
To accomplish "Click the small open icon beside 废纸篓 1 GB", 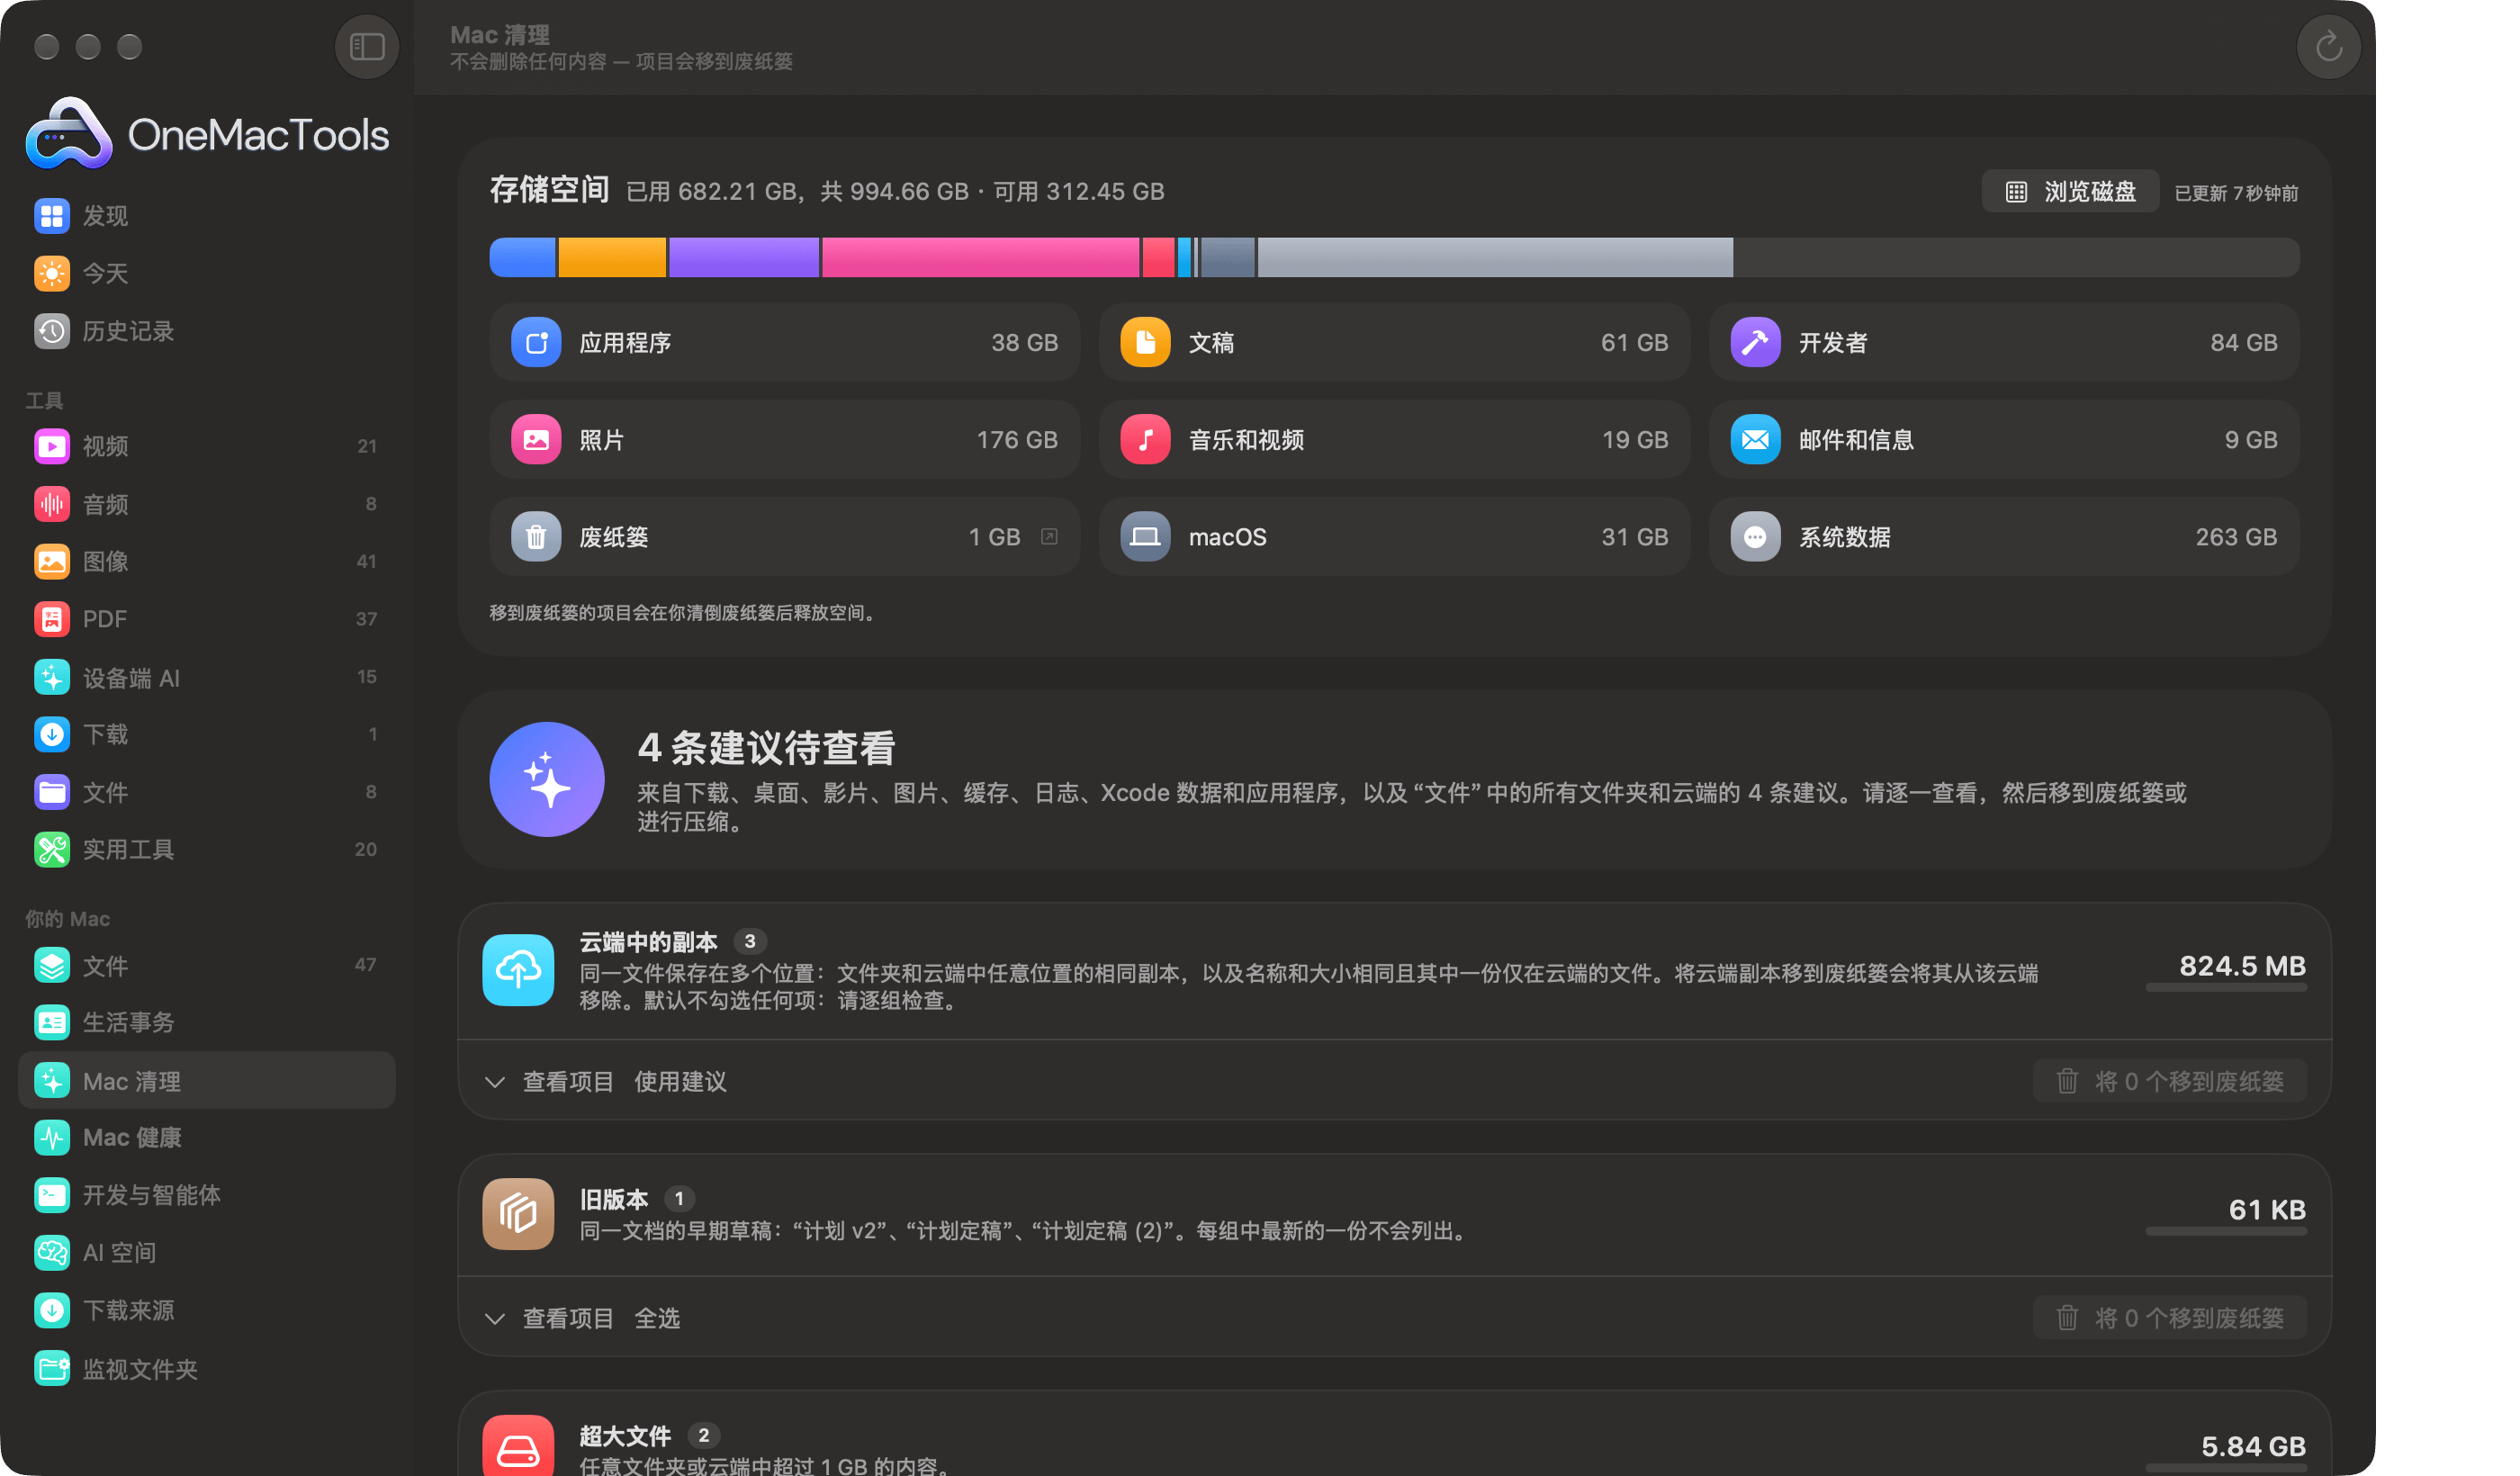I will [1048, 537].
